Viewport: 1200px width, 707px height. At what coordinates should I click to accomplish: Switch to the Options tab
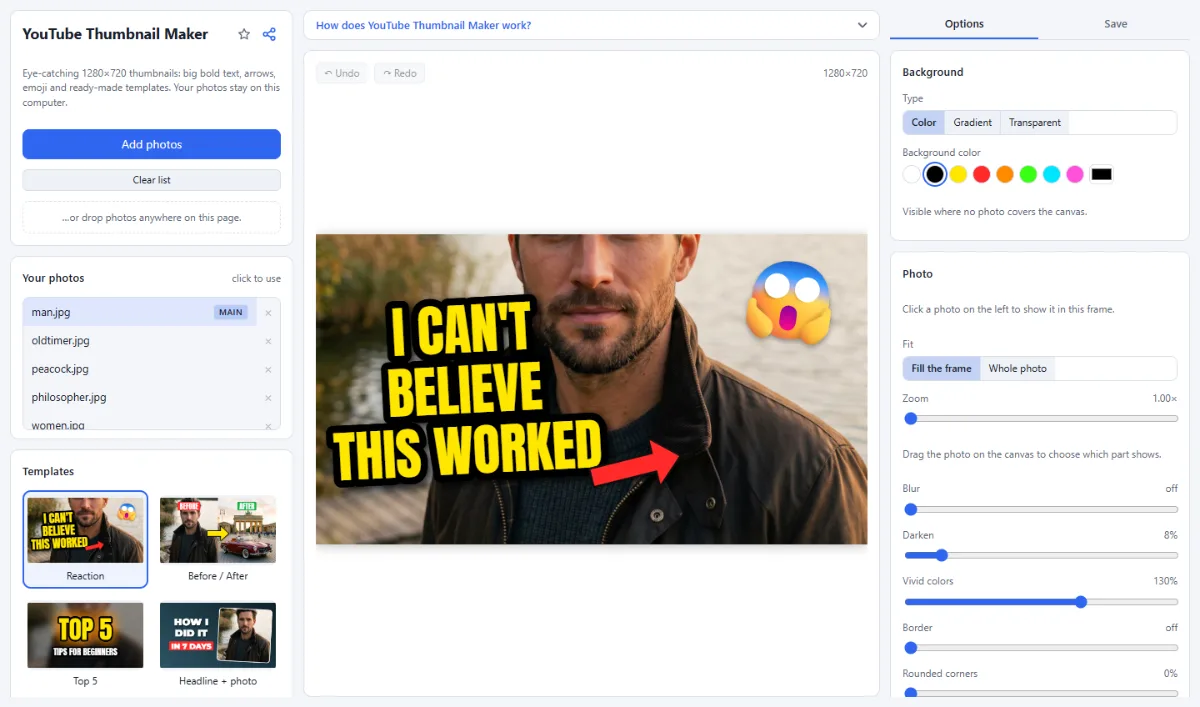(x=964, y=24)
